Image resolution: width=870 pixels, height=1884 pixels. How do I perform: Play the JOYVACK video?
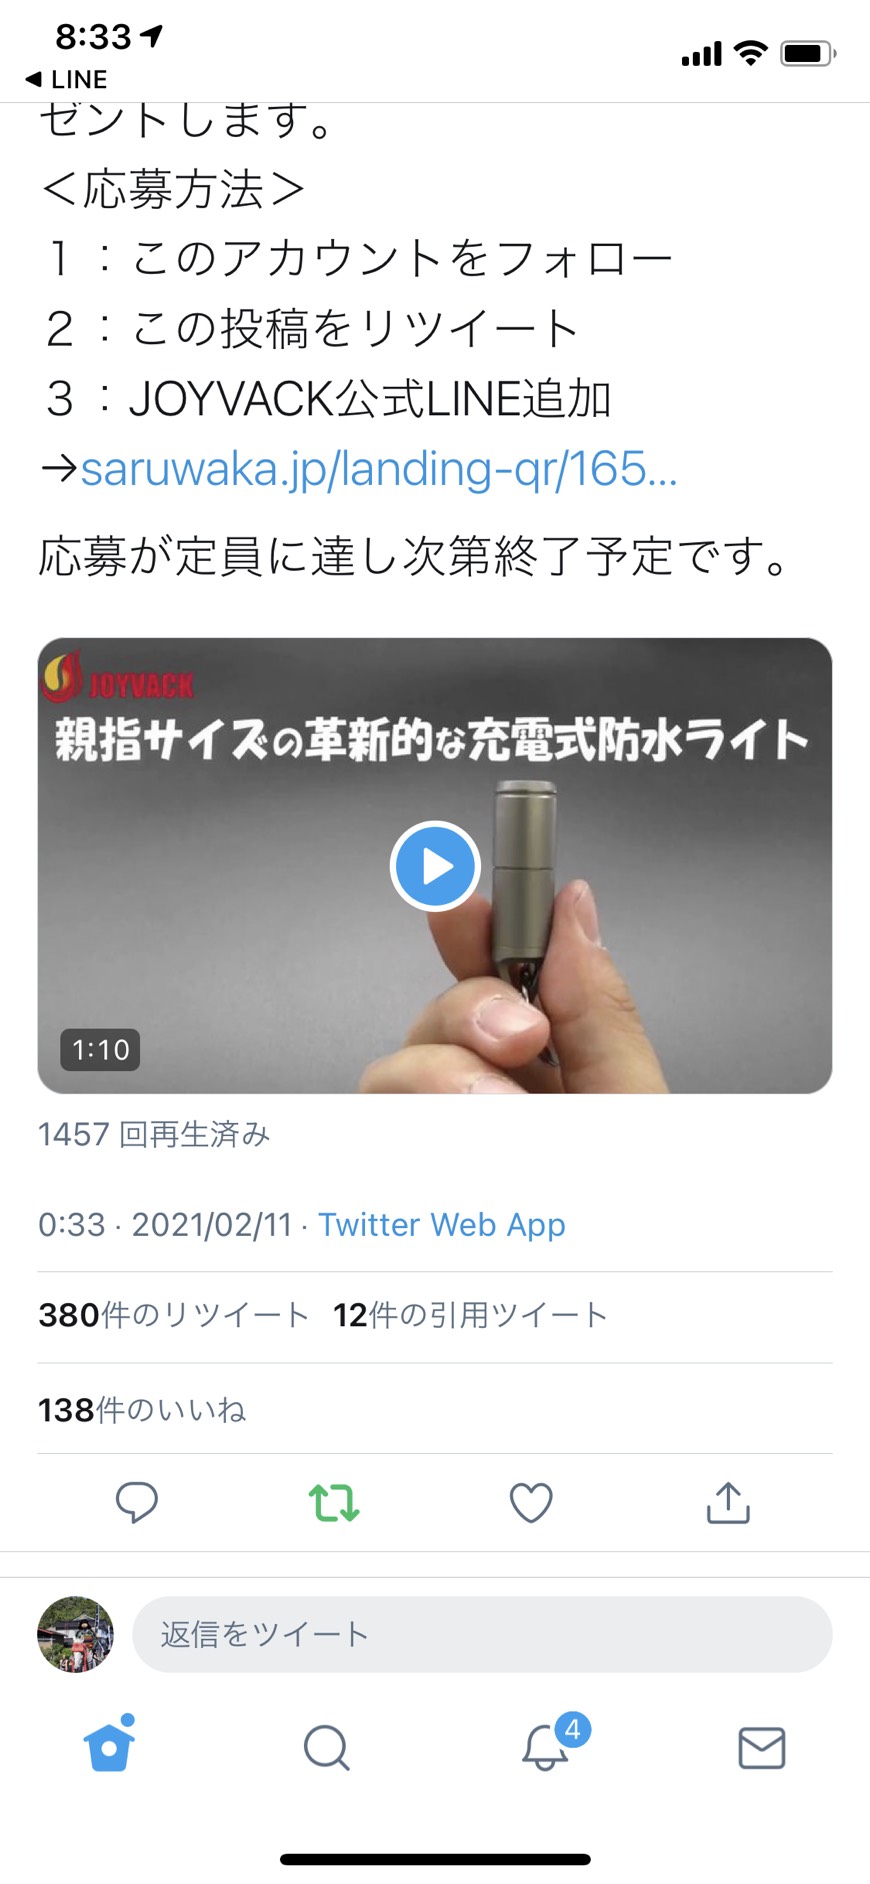tap(435, 866)
